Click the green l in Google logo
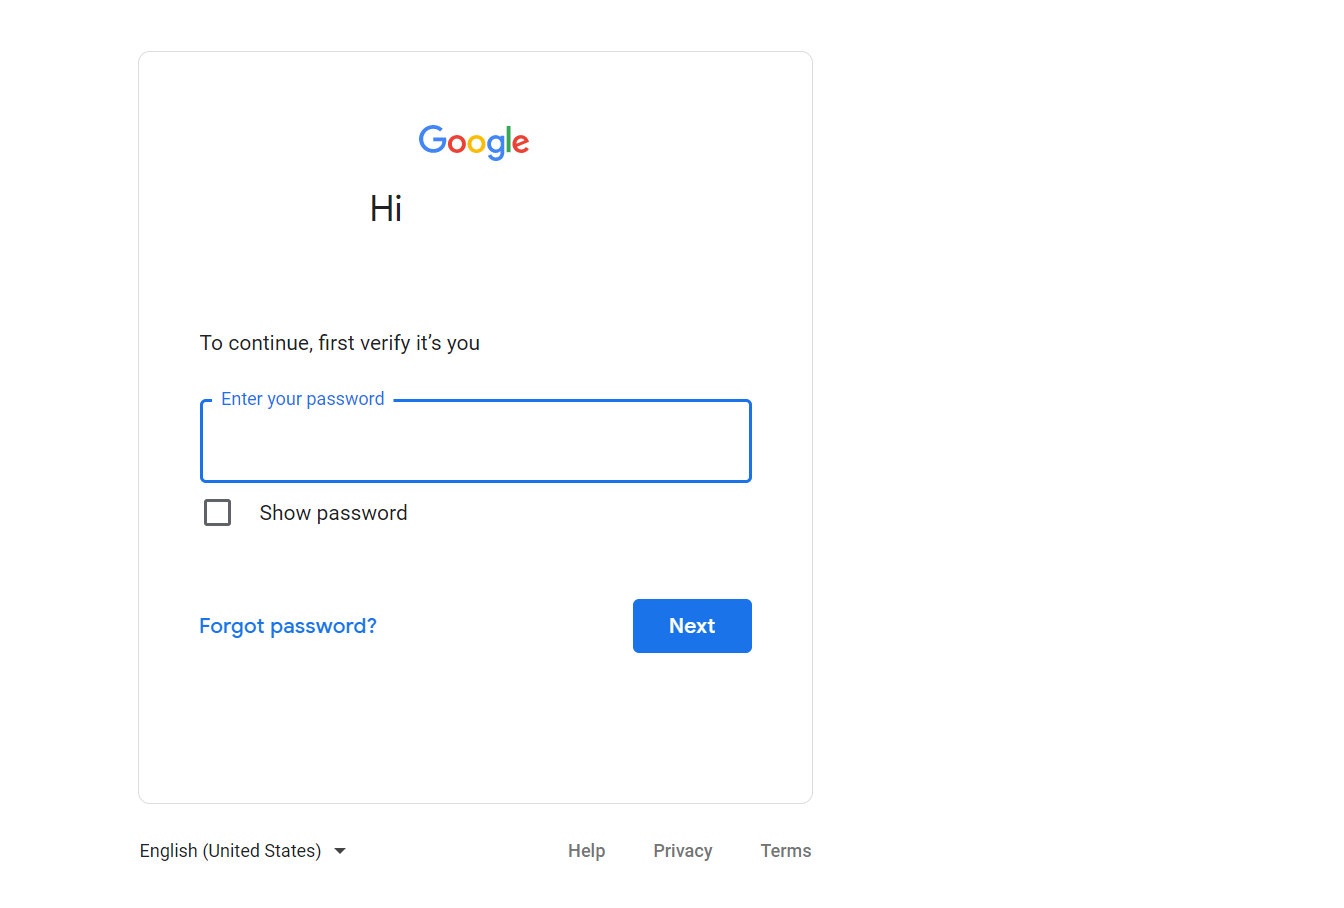The width and height of the screenshot is (1344, 908). coord(508,140)
